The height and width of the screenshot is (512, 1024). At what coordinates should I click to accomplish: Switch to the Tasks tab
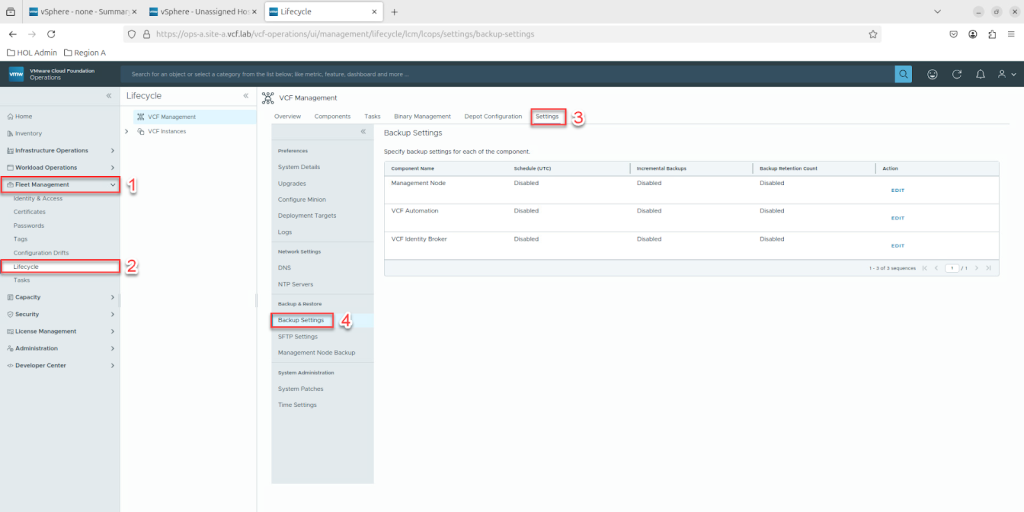click(372, 116)
